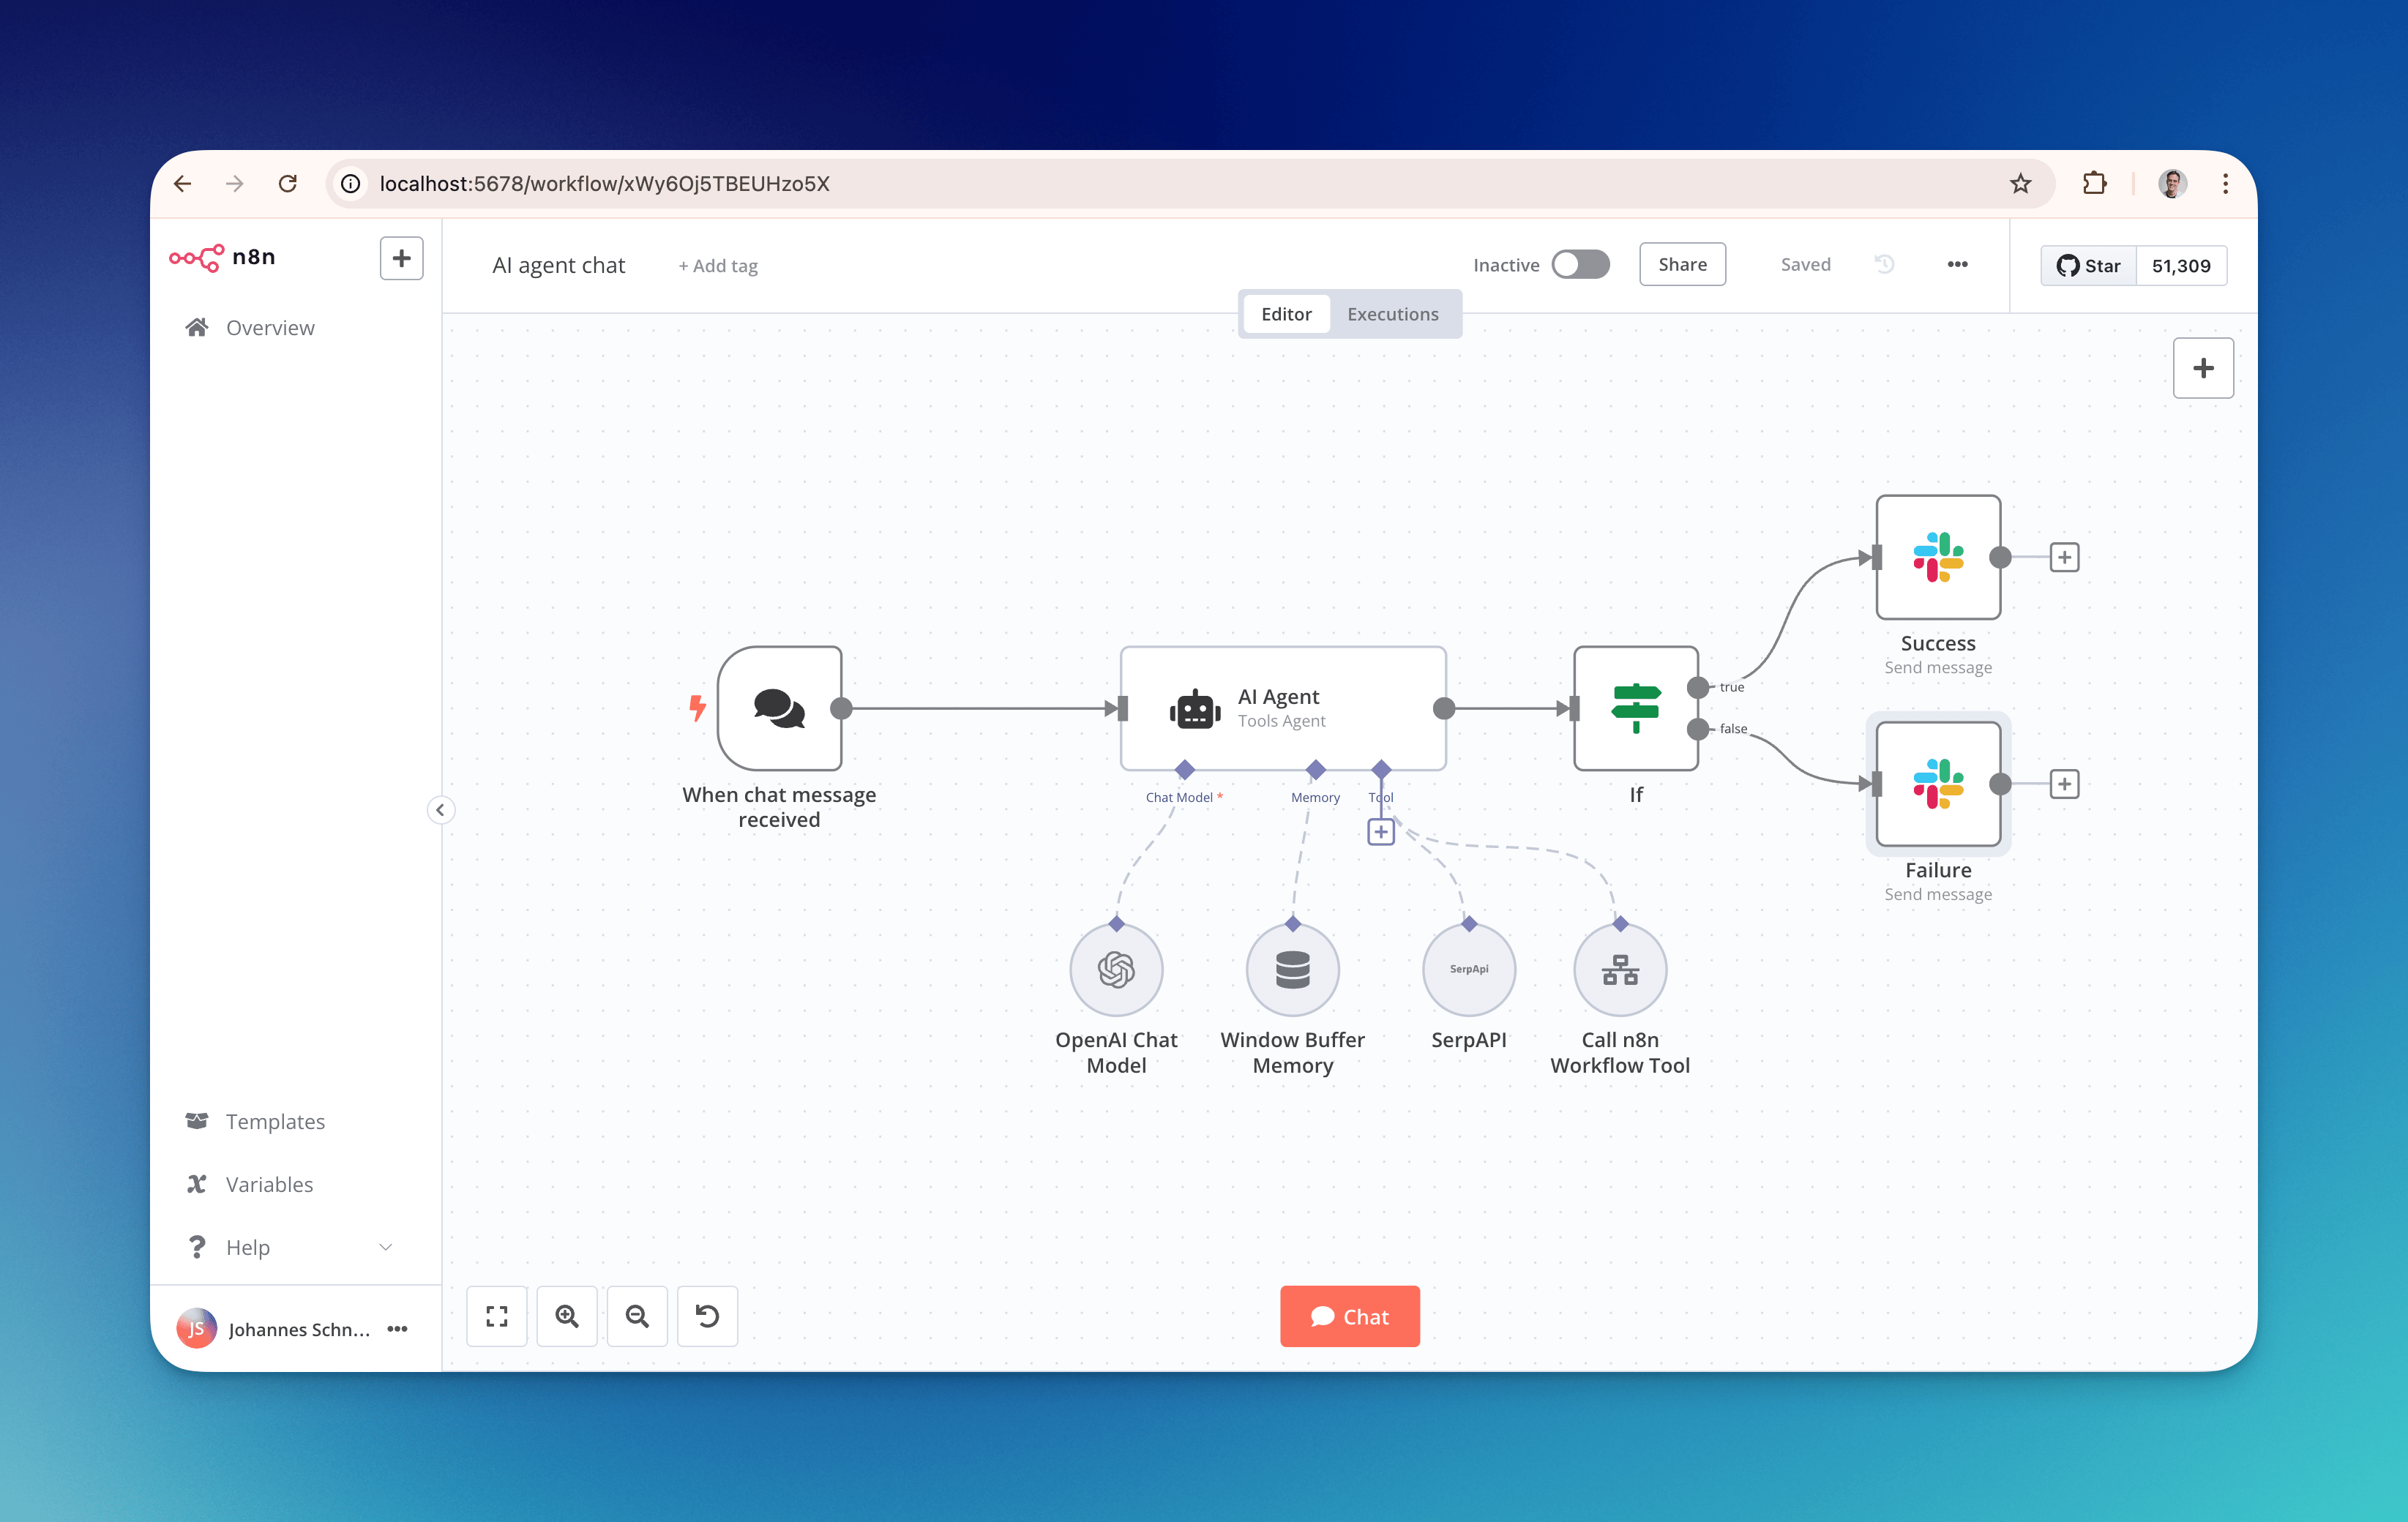This screenshot has height=1522, width=2408.
Task: Click the chat message trigger node
Action: pos(779,708)
